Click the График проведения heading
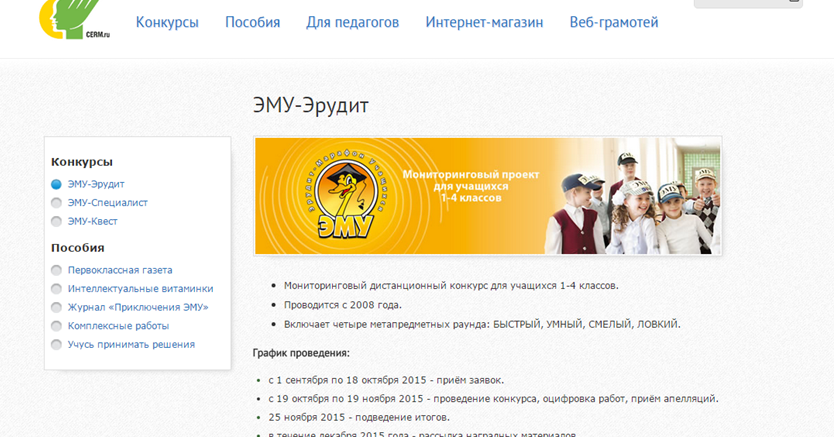This screenshot has height=437, width=834. click(x=301, y=354)
